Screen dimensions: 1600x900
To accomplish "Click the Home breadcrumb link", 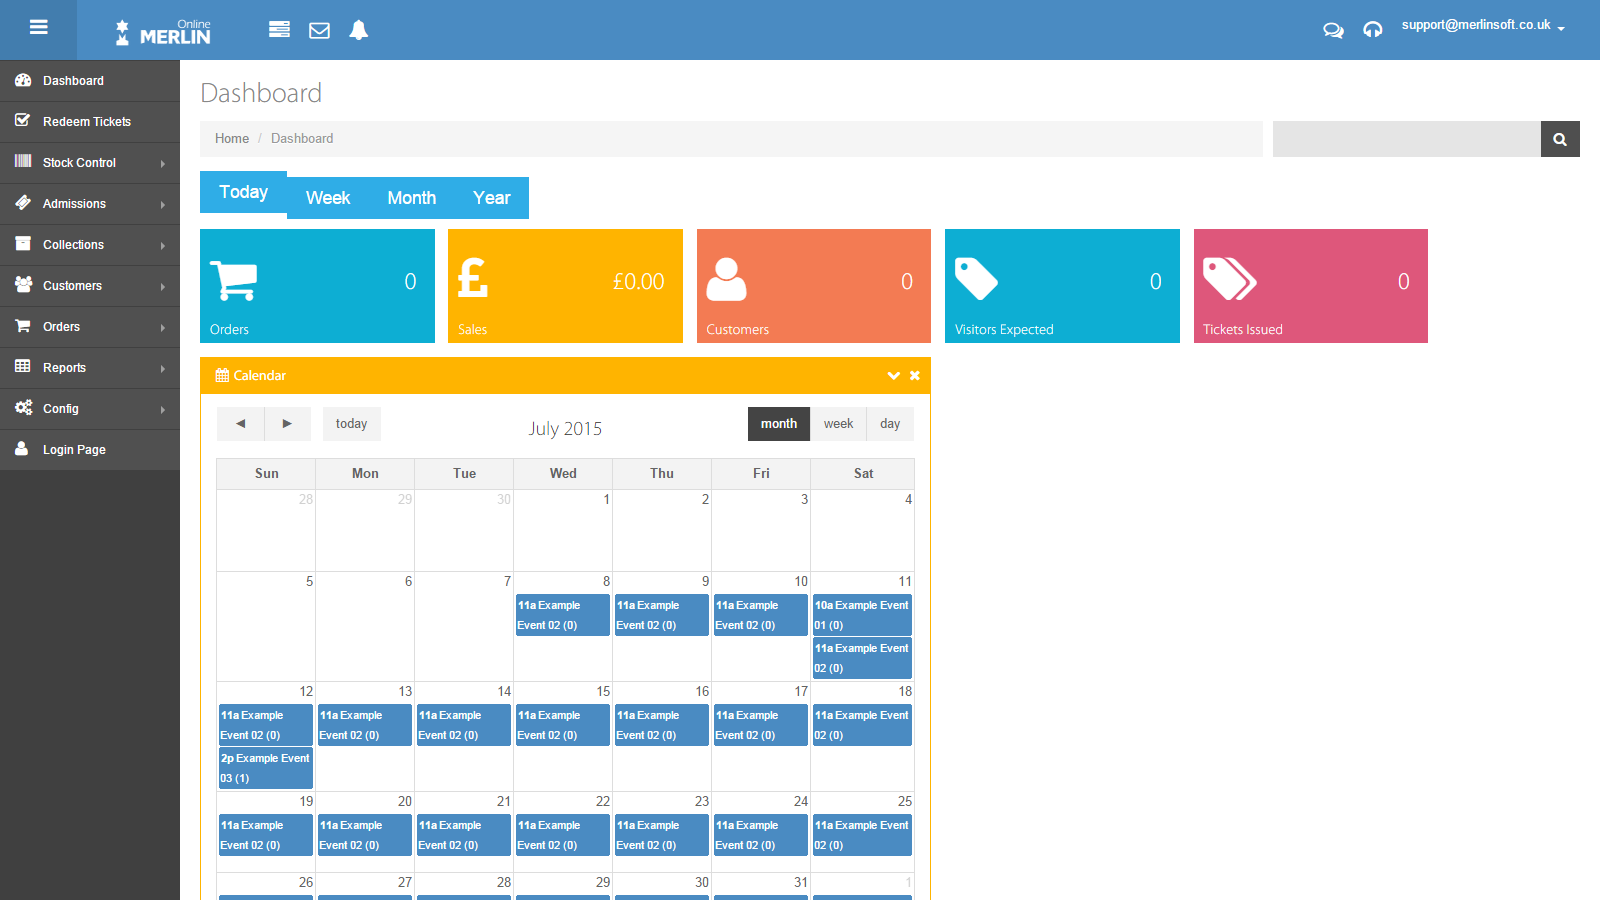I will [232, 139].
